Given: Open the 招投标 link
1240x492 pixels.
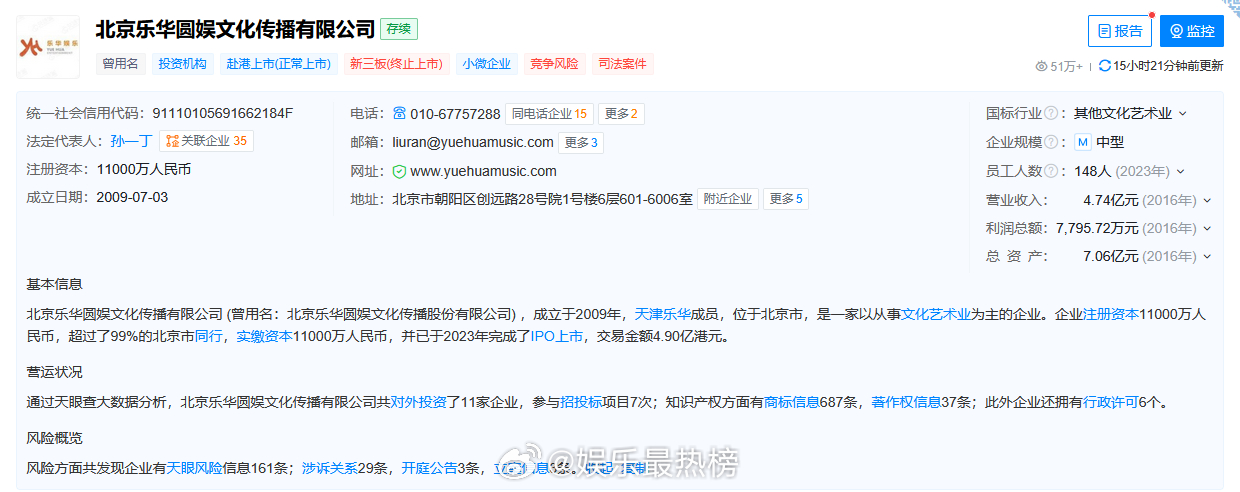Looking at the screenshot, I should pyautogui.click(x=581, y=403).
